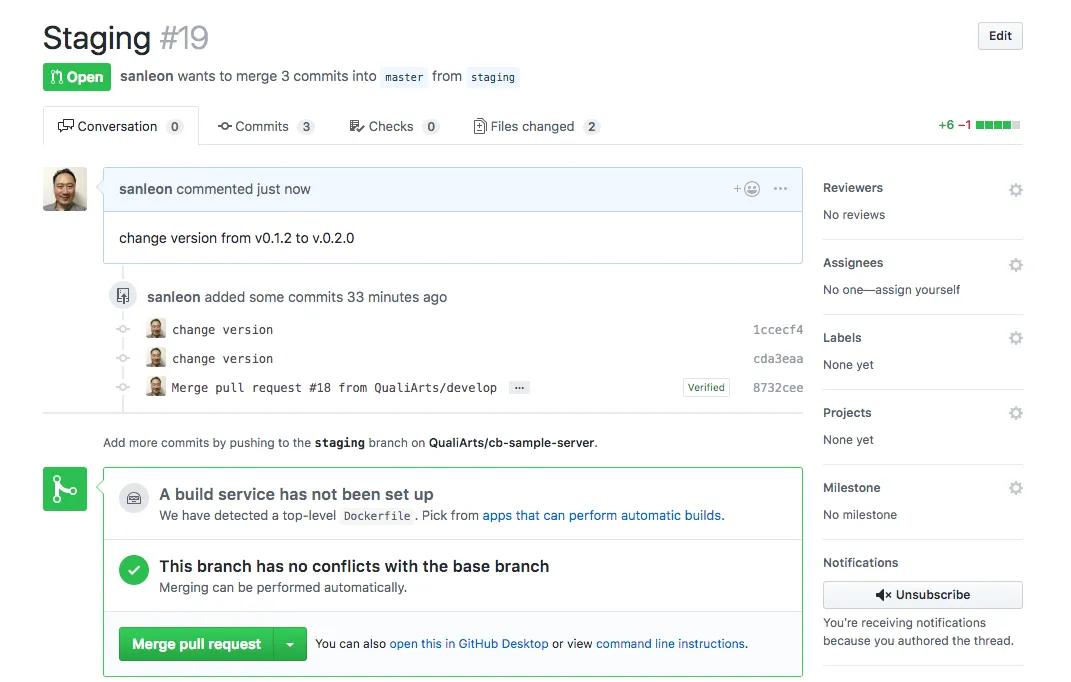Click sanleon's avatar beside the comment
Viewport: 1071px width, 682px height.
click(x=65, y=189)
